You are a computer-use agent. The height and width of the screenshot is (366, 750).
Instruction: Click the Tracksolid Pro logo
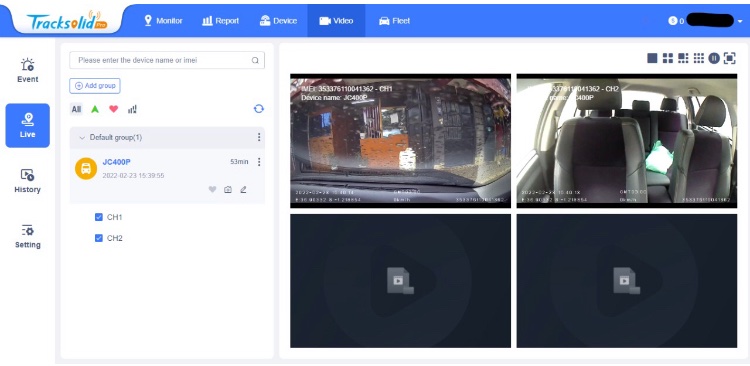(x=67, y=22)
